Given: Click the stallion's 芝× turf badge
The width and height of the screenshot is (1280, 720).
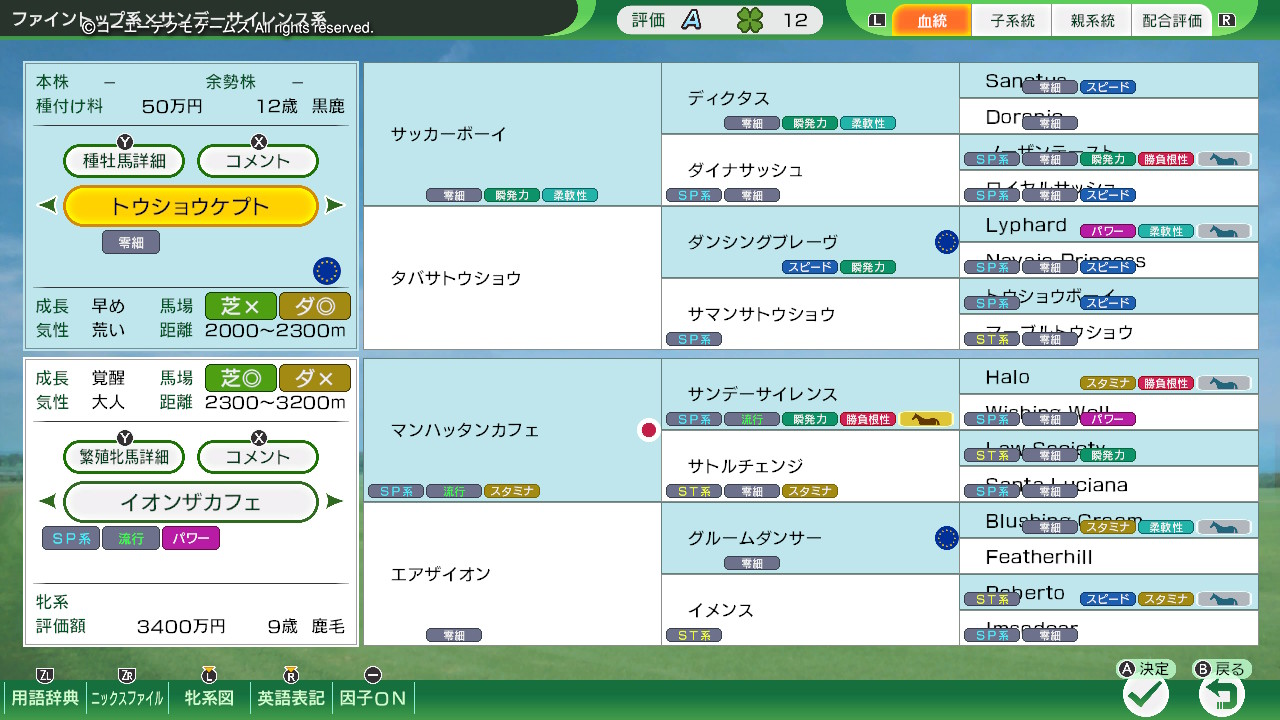Looking at the screenshot, I should 240,306.
